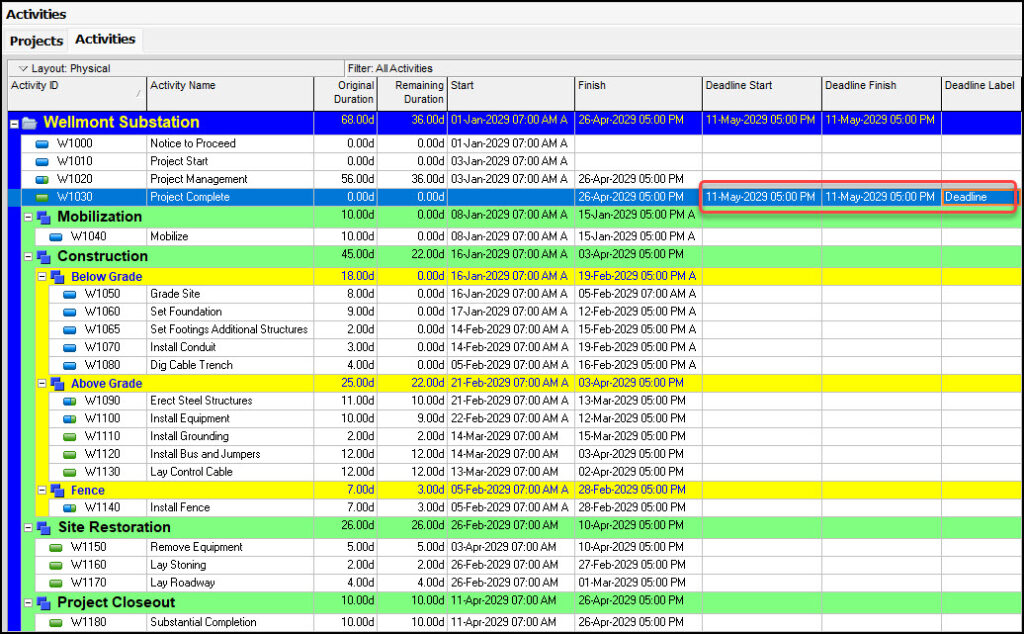Click the W1110 not-started activity icon
Viewport: 1024px width, 634px height.
coord(70,436)
